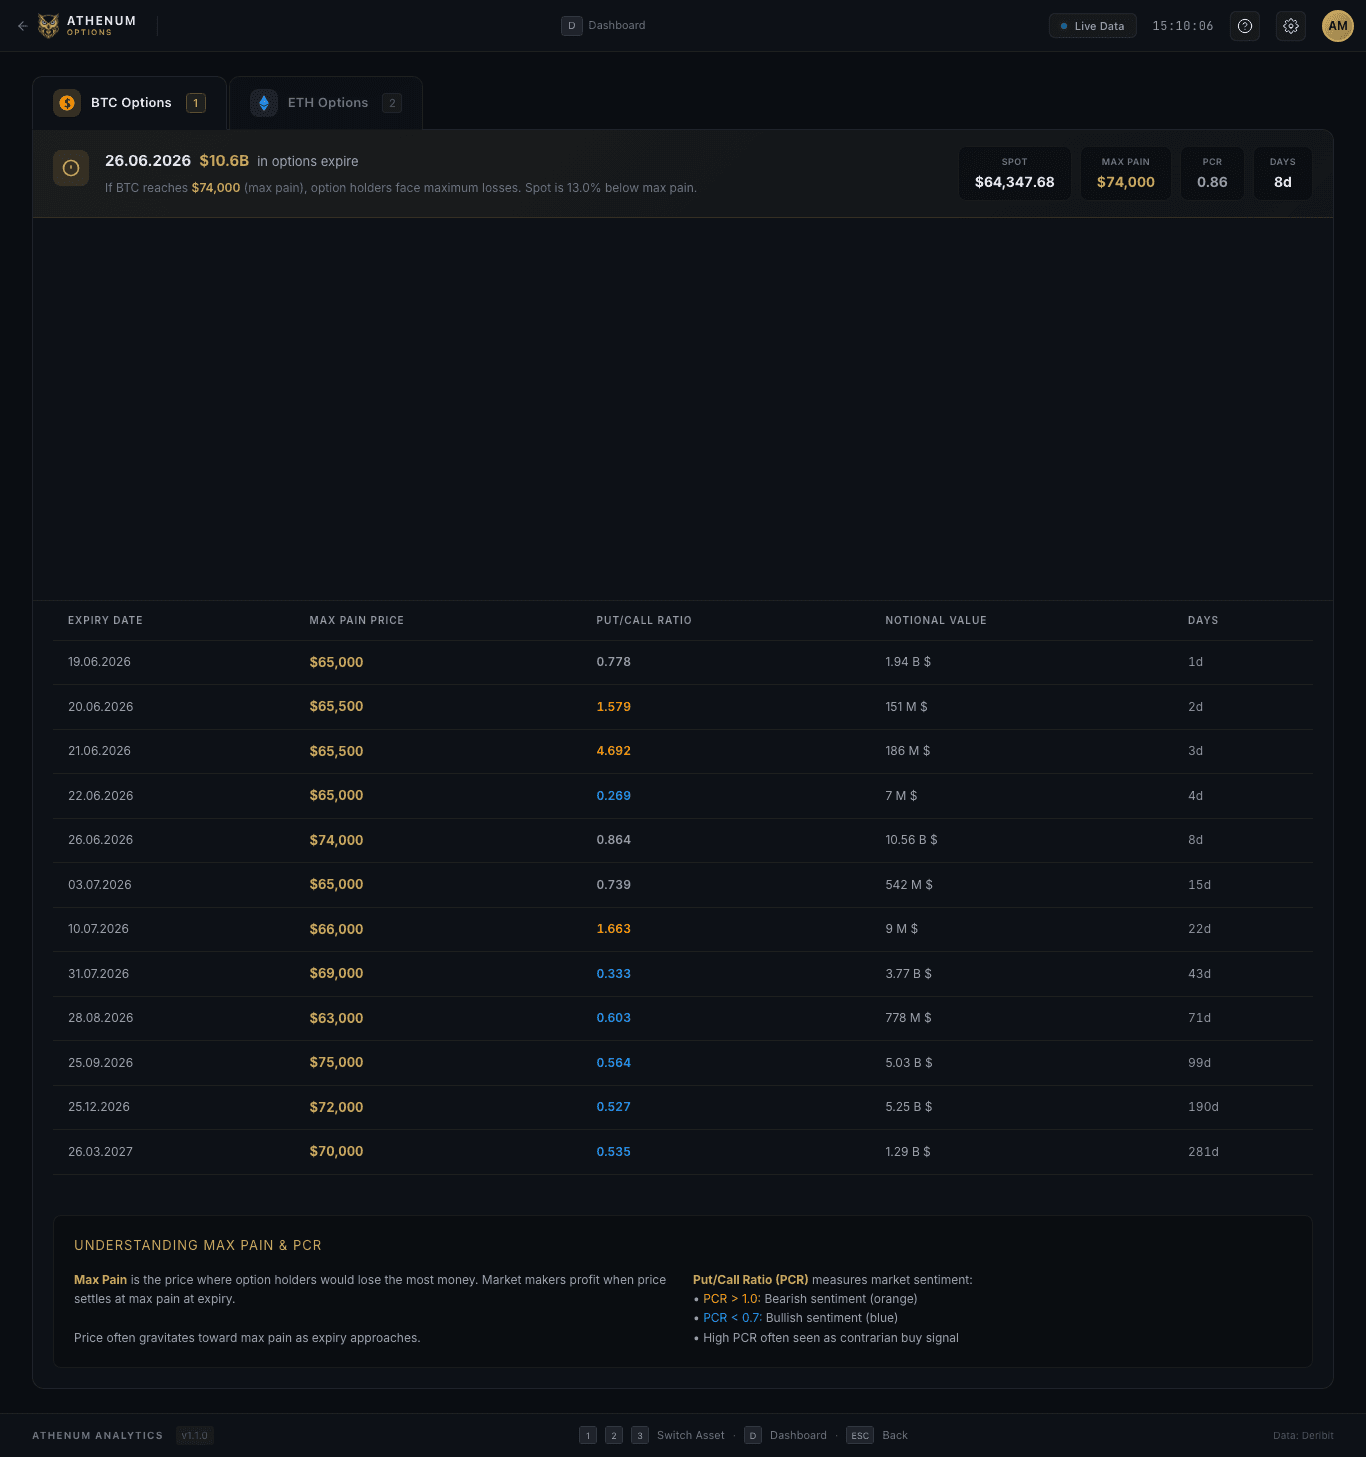Click the PCR 0.86 card
The height and width of the screenshot is (1457, 1366).
pos(1212,173)
